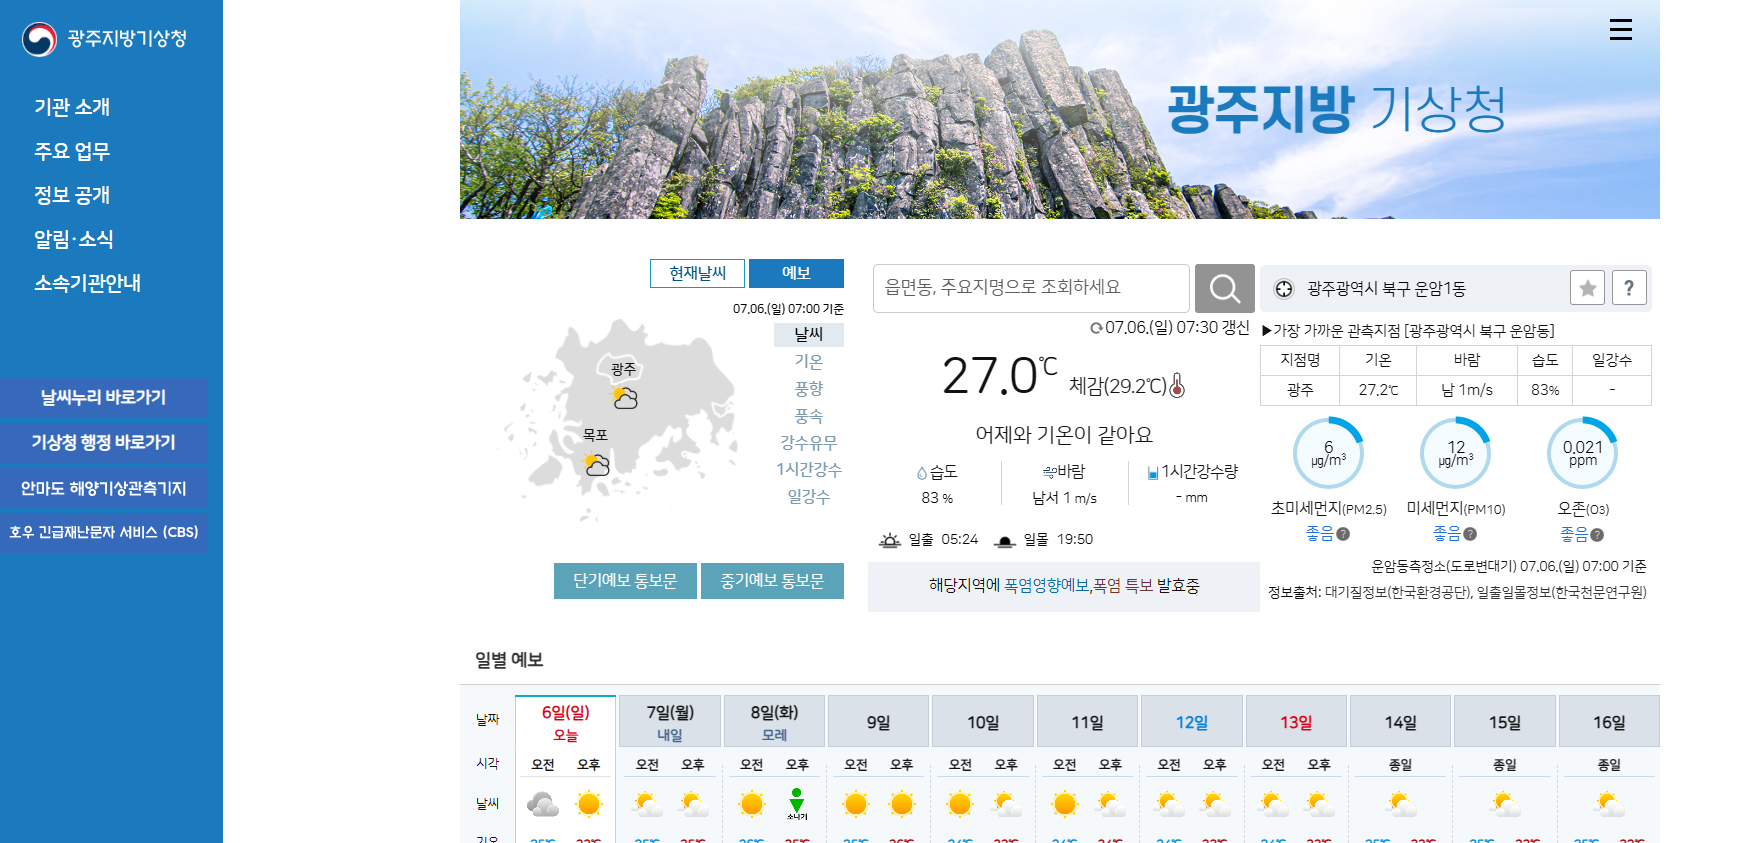Image resolution: width=1754 pixels, height=843 pixels.
Task: Select 날씨 in map element list
Action: click(809, 334)
